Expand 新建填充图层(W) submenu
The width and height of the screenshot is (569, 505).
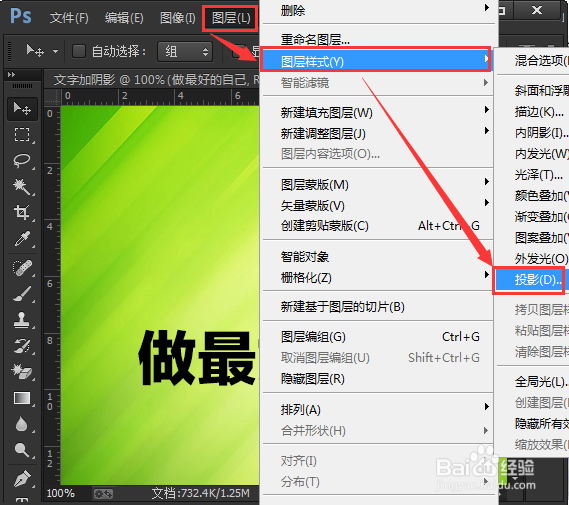pyautogui.click(x=377, y=112)
